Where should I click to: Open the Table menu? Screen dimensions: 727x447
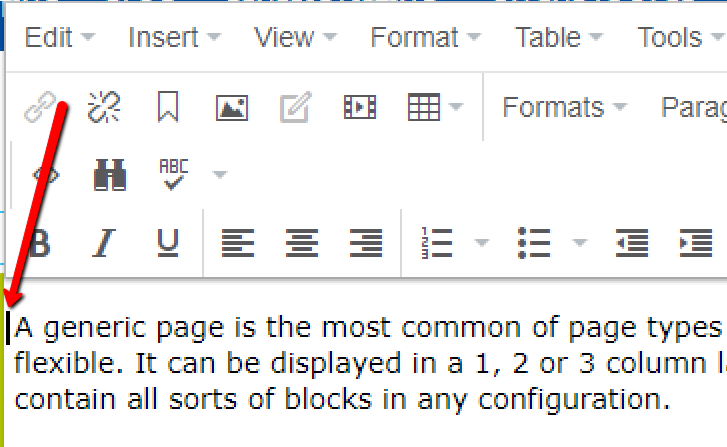click(559, 38)
